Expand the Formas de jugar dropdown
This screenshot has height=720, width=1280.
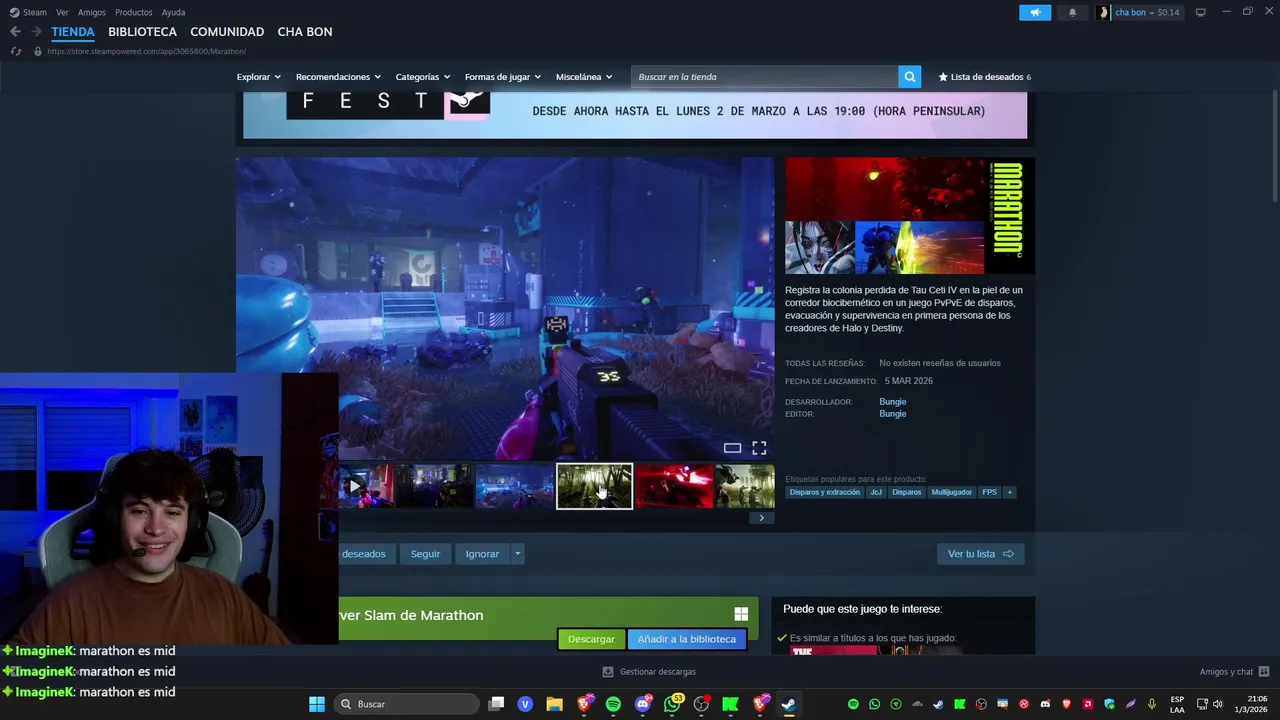(x=502, y=77)
